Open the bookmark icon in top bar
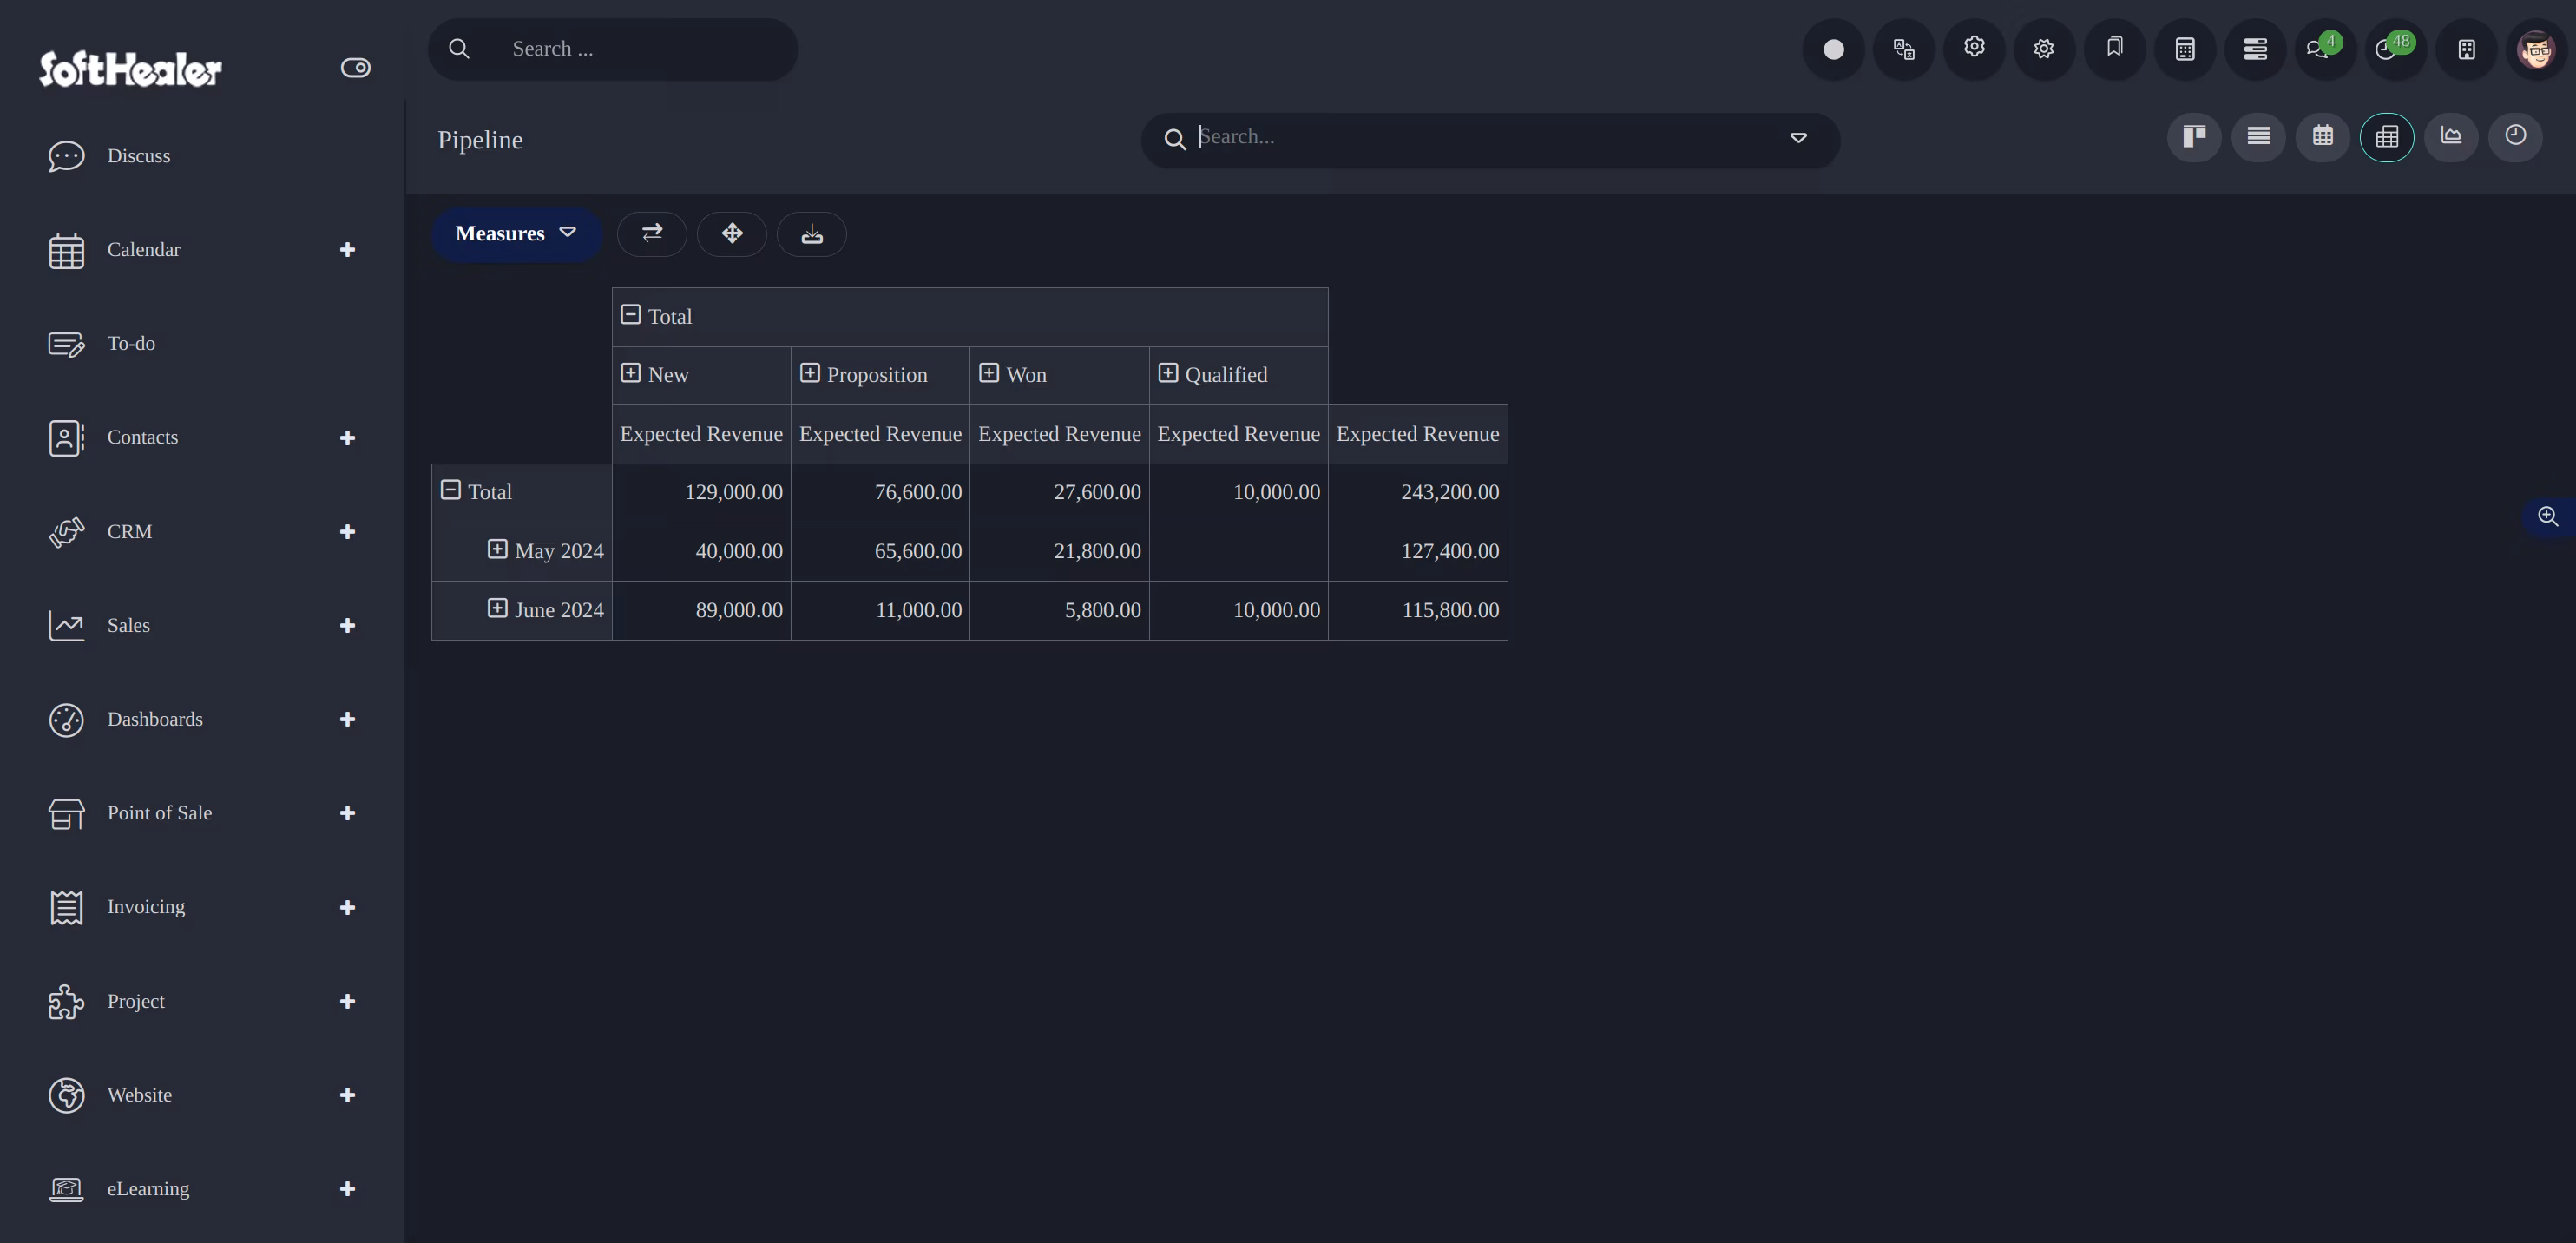The width and height of the screenshot is (2576, 1243). click(x=2114, y=49)
